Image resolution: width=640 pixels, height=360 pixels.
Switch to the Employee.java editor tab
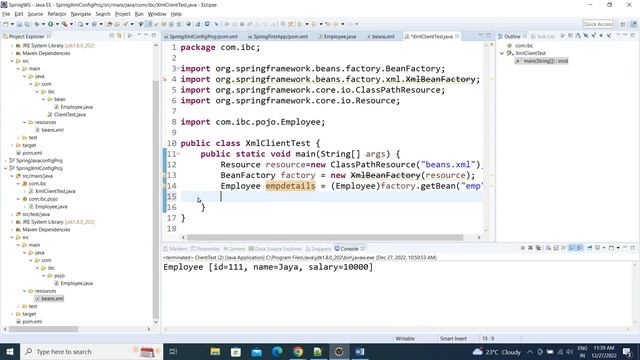click(x=337, y=36)
